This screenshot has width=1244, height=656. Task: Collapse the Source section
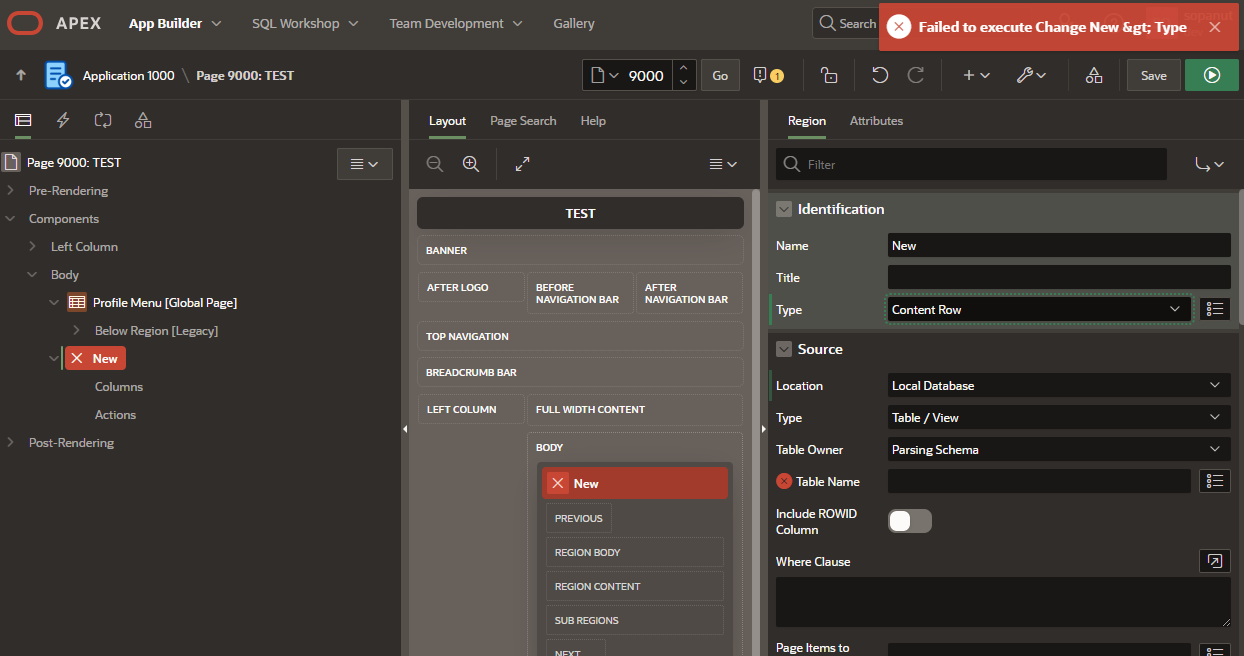tap(784, 349)
